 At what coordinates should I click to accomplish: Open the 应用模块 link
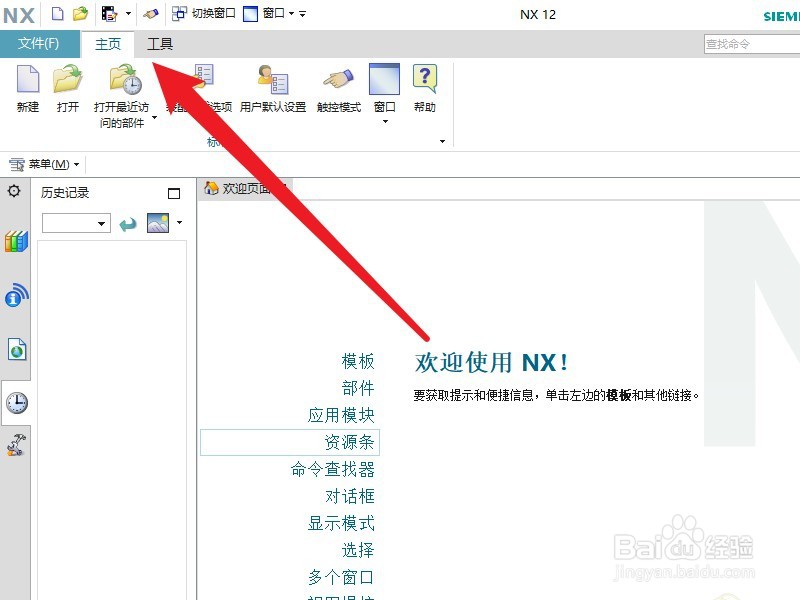point(341,415)
